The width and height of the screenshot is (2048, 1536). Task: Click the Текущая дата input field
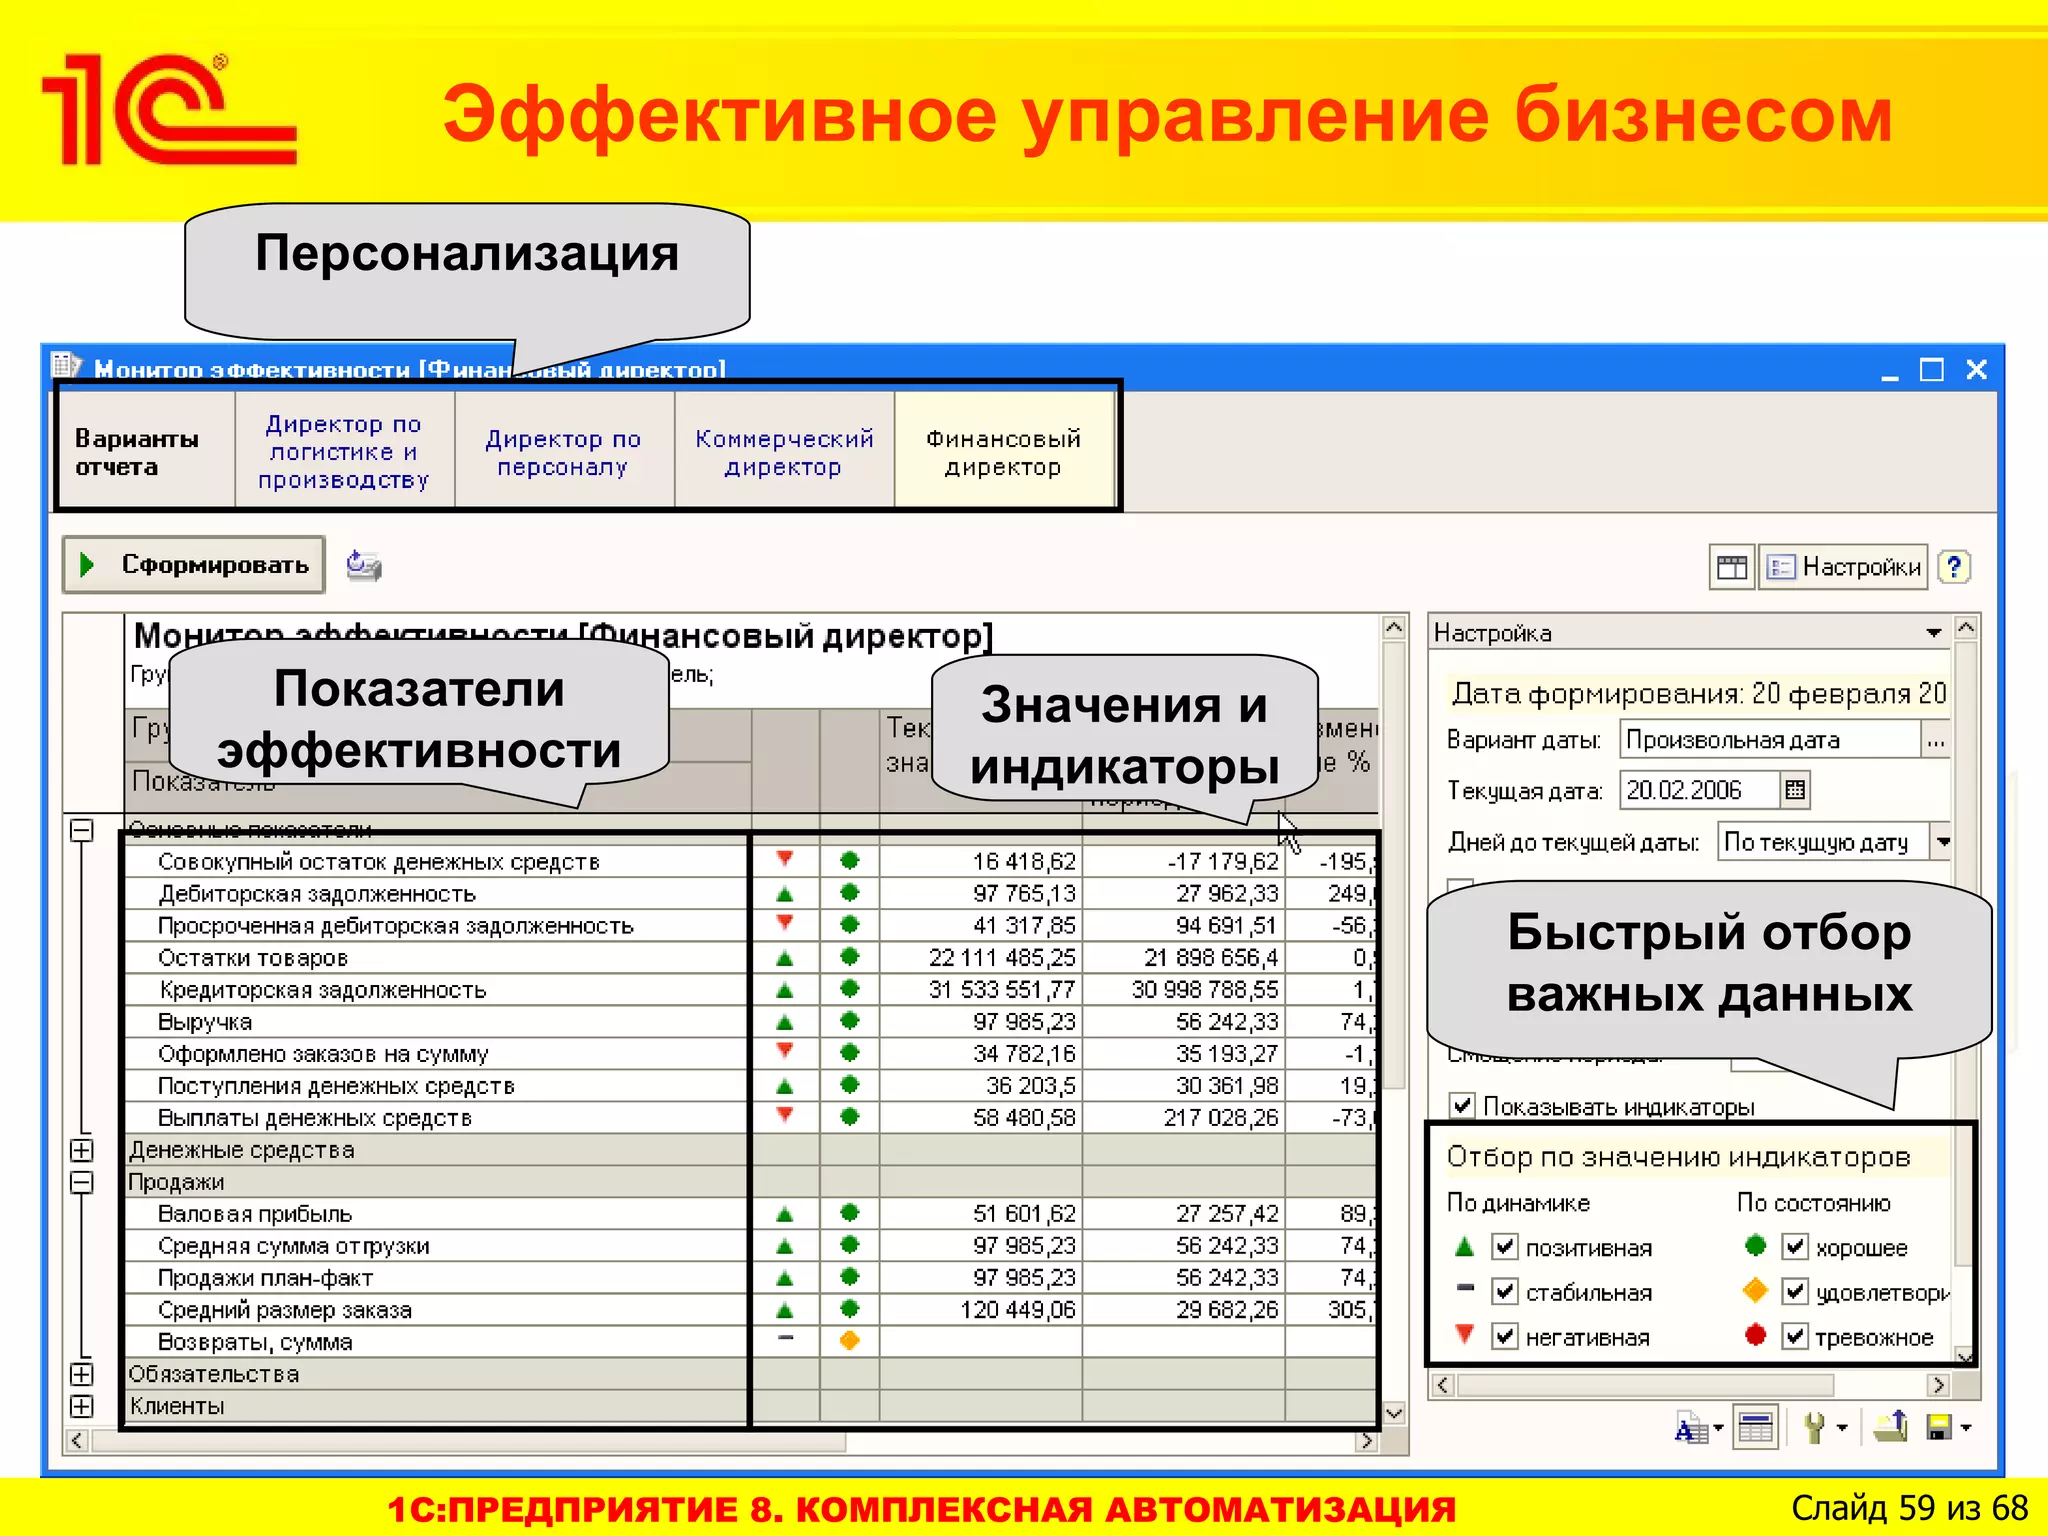click(x=1701, y=790)
